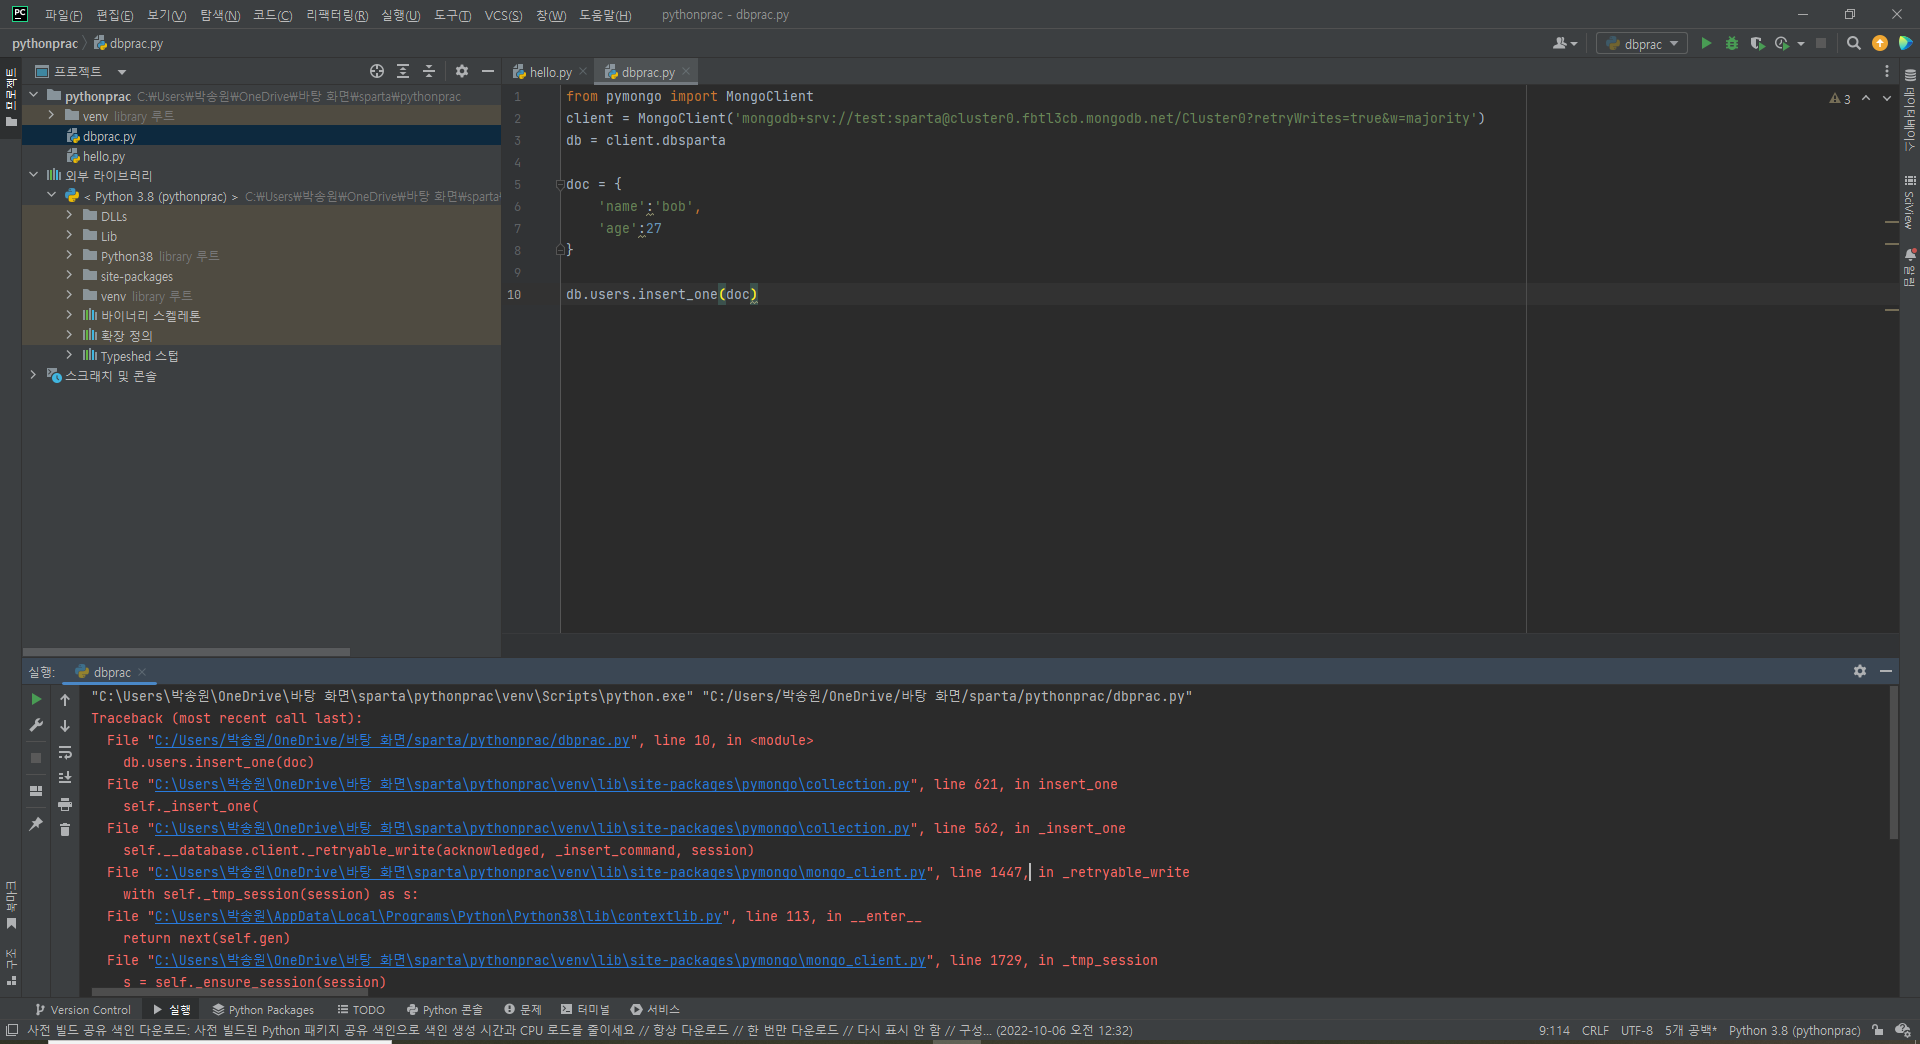This screenshot has width=1920, height=1044.
Task: Toggle the 터미널 tool window
Action: 586,1009
